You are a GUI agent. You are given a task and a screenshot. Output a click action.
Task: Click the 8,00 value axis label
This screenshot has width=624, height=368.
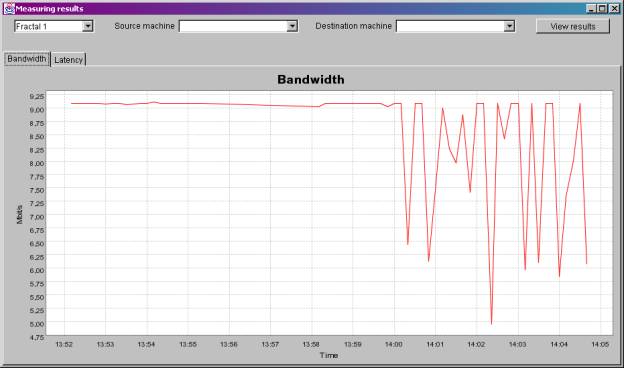pyautogui.click(x=37, y=163)
